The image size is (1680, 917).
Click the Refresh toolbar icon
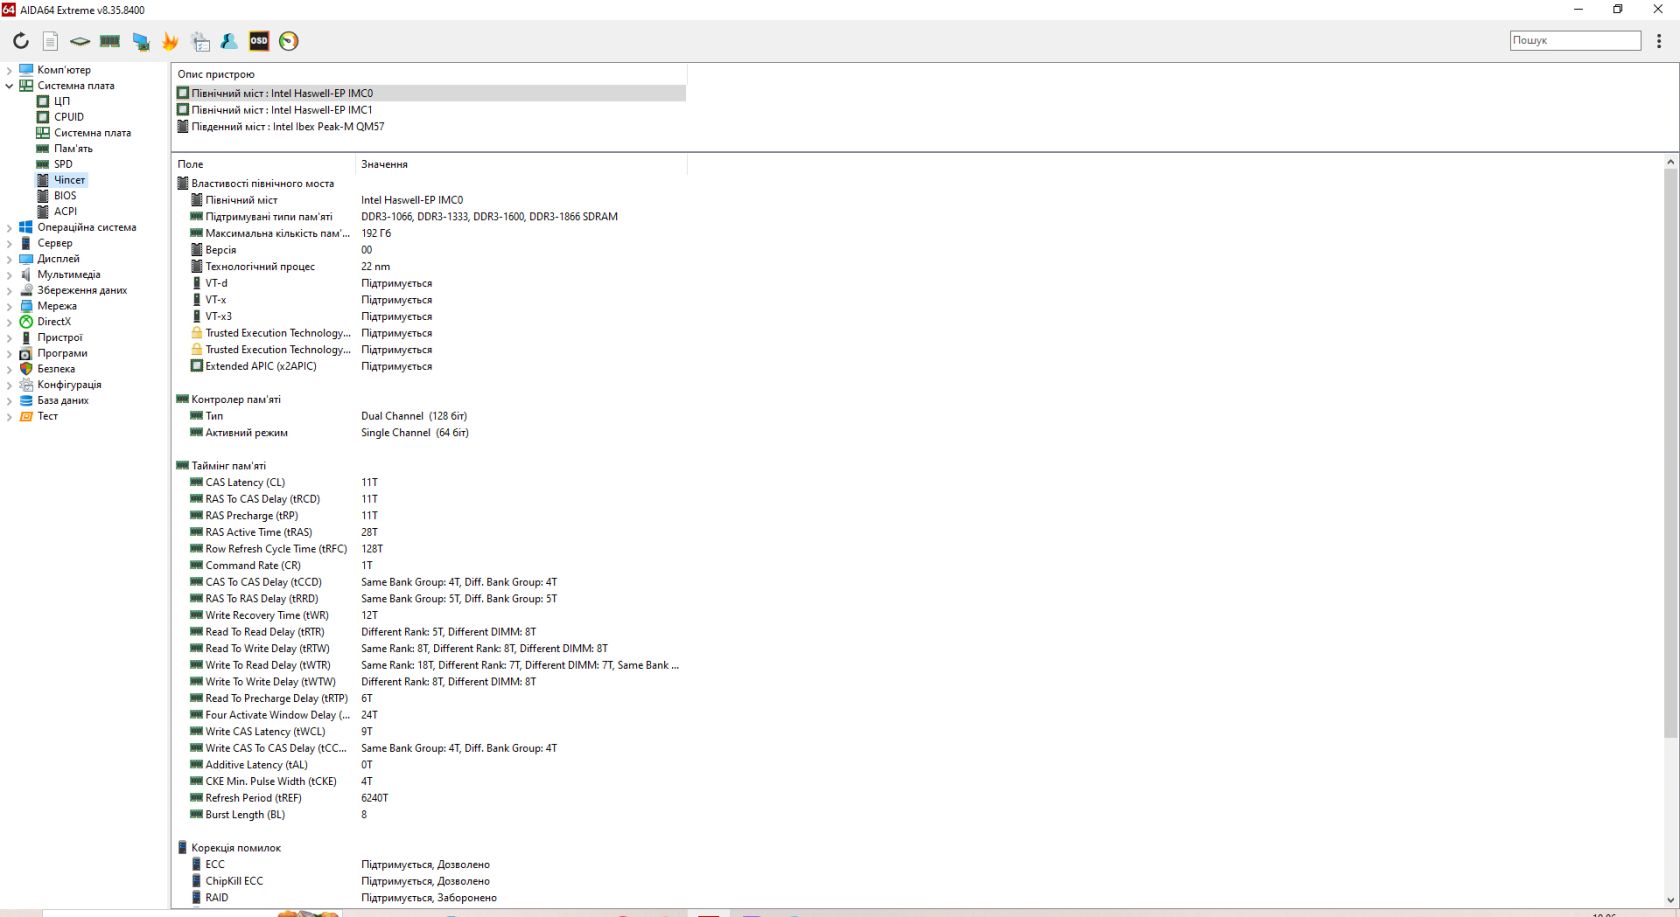(21, 41)
